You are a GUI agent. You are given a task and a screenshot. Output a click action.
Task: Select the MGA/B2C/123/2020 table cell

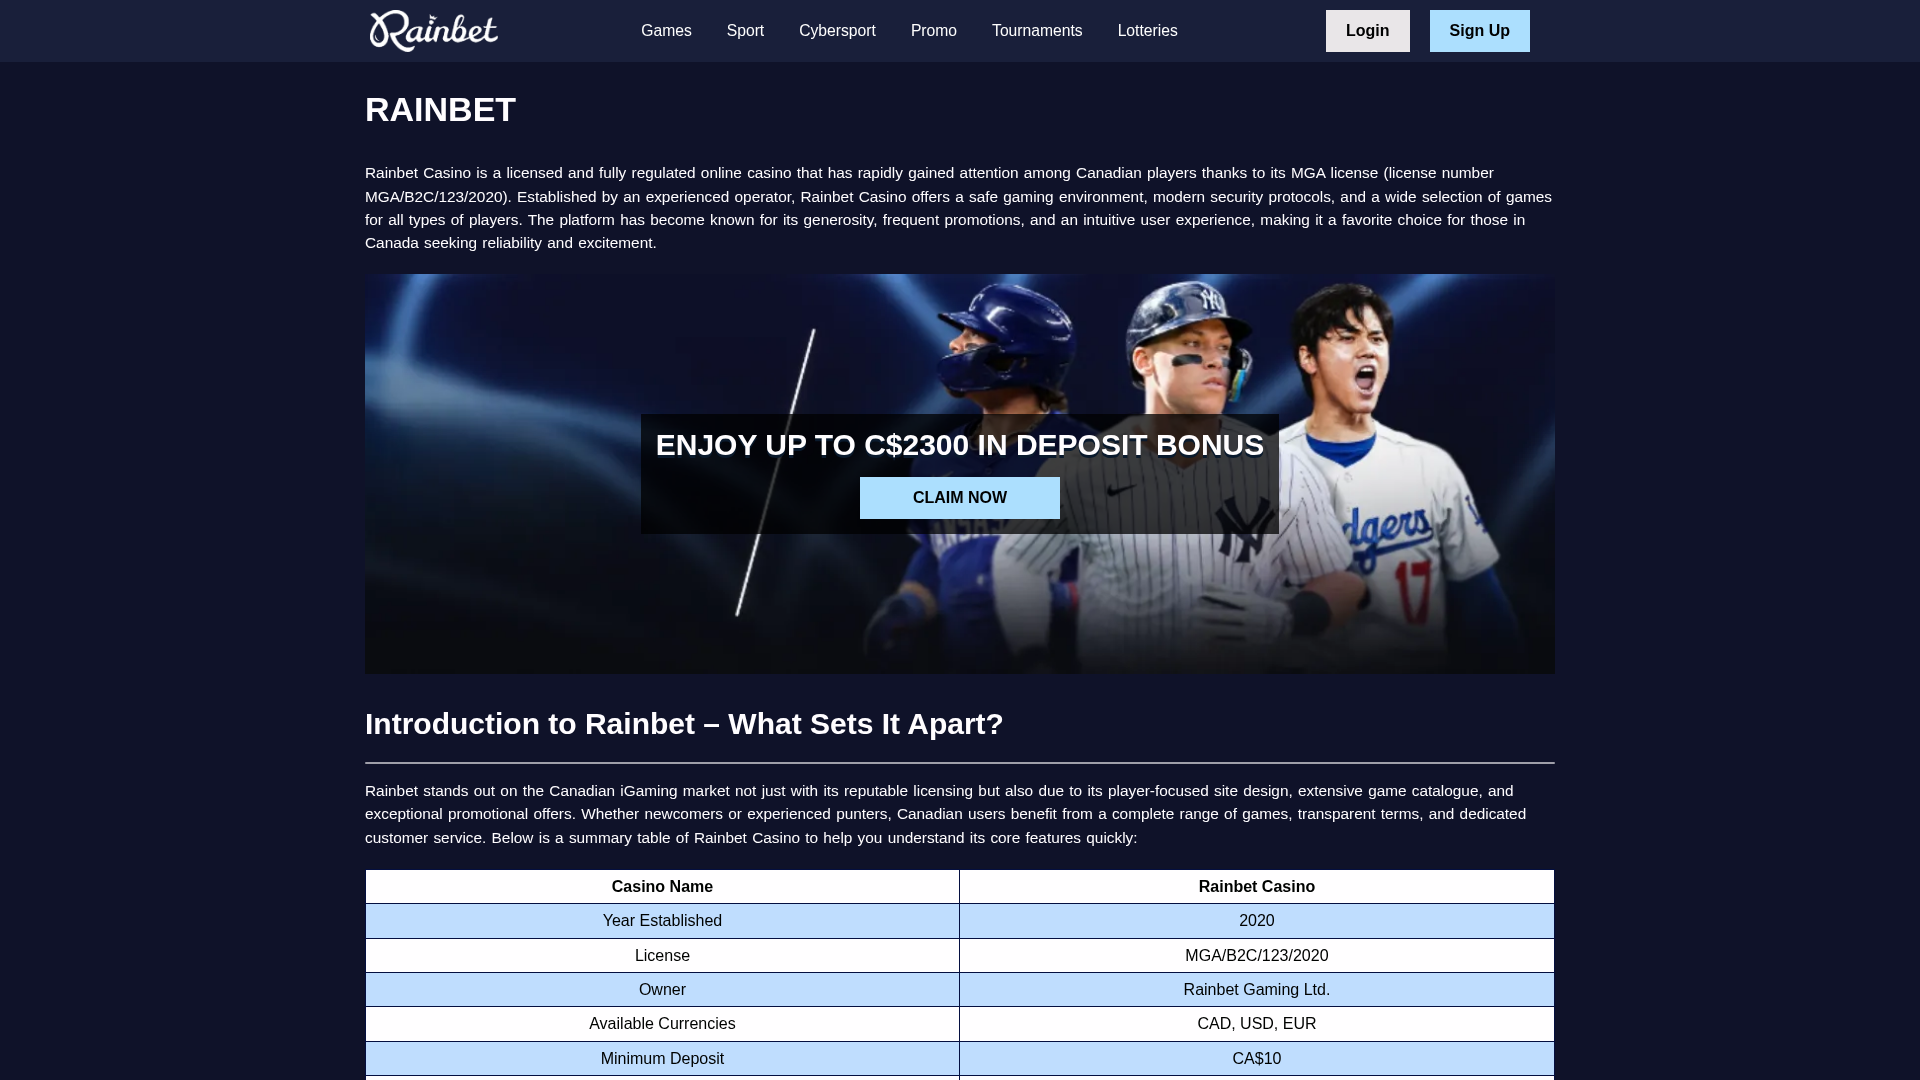(x=1257, y=956)
